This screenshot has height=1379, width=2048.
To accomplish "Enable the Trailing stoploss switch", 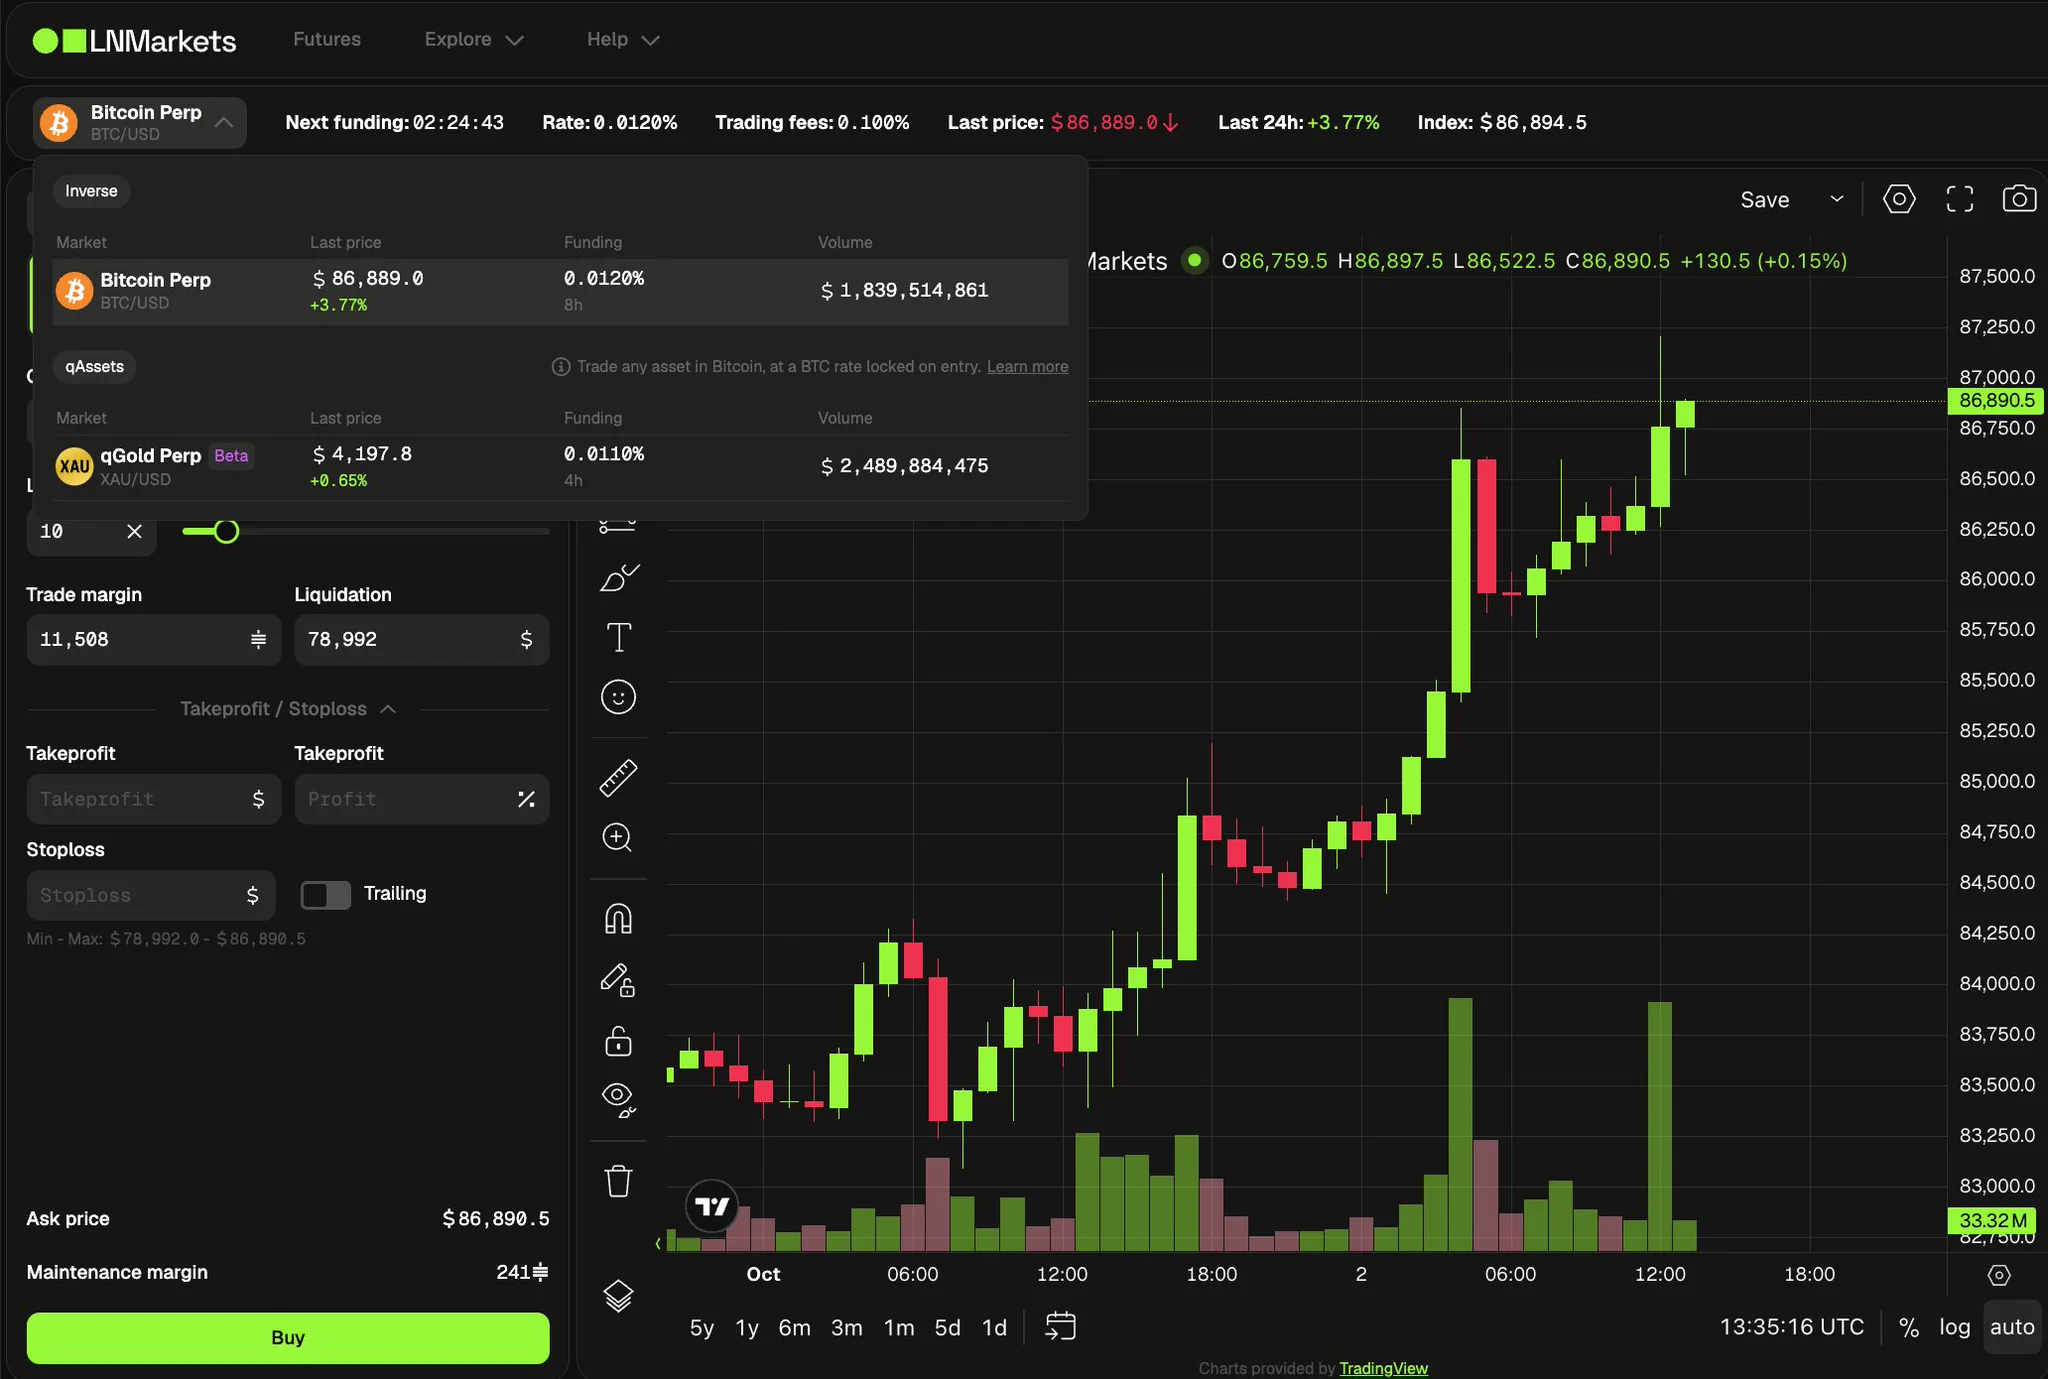I will coord(326,894).
